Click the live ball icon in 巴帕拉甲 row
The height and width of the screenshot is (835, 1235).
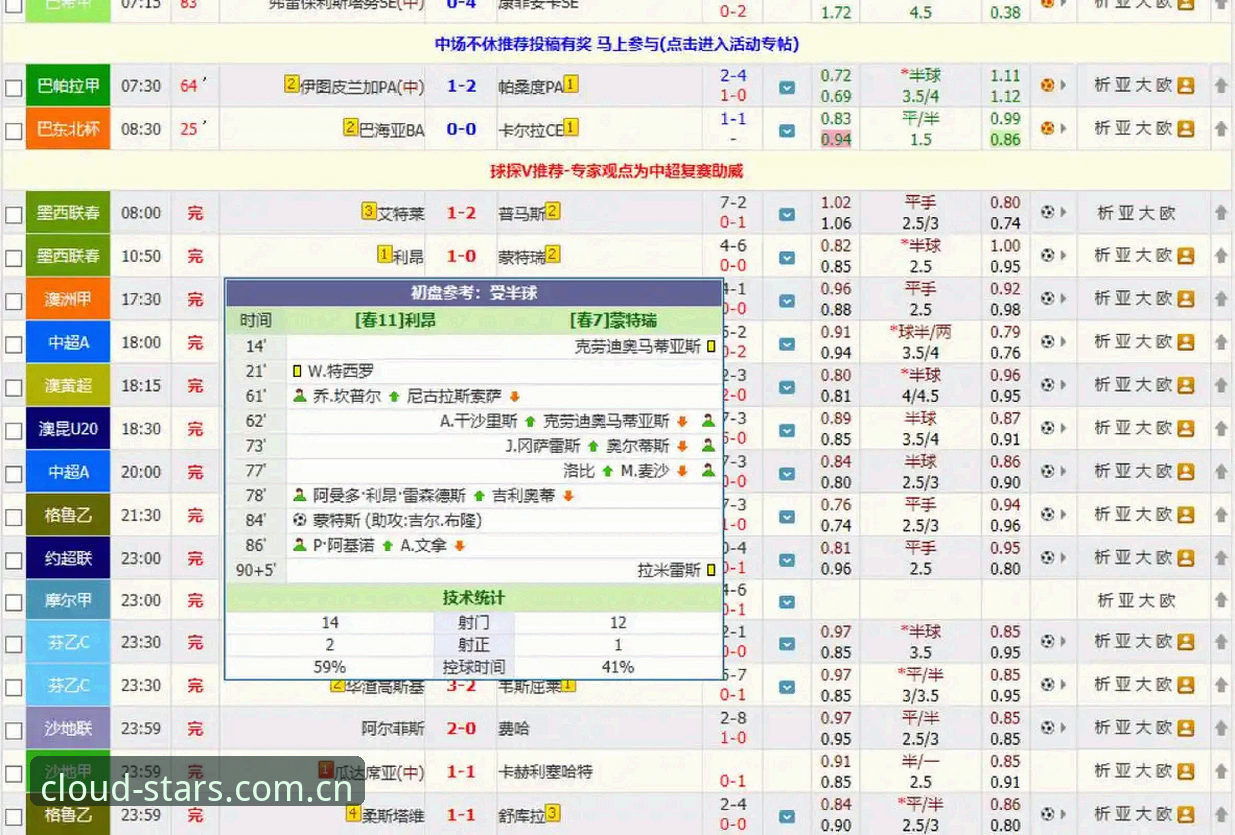tap(1047, 86)
